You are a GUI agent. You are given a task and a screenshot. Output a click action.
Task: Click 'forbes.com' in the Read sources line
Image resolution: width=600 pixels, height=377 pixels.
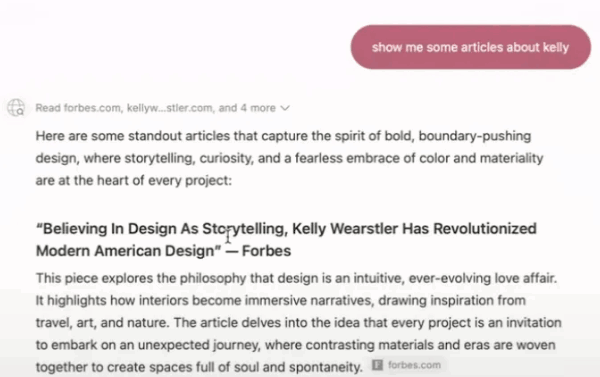click(x=92, y=108)
